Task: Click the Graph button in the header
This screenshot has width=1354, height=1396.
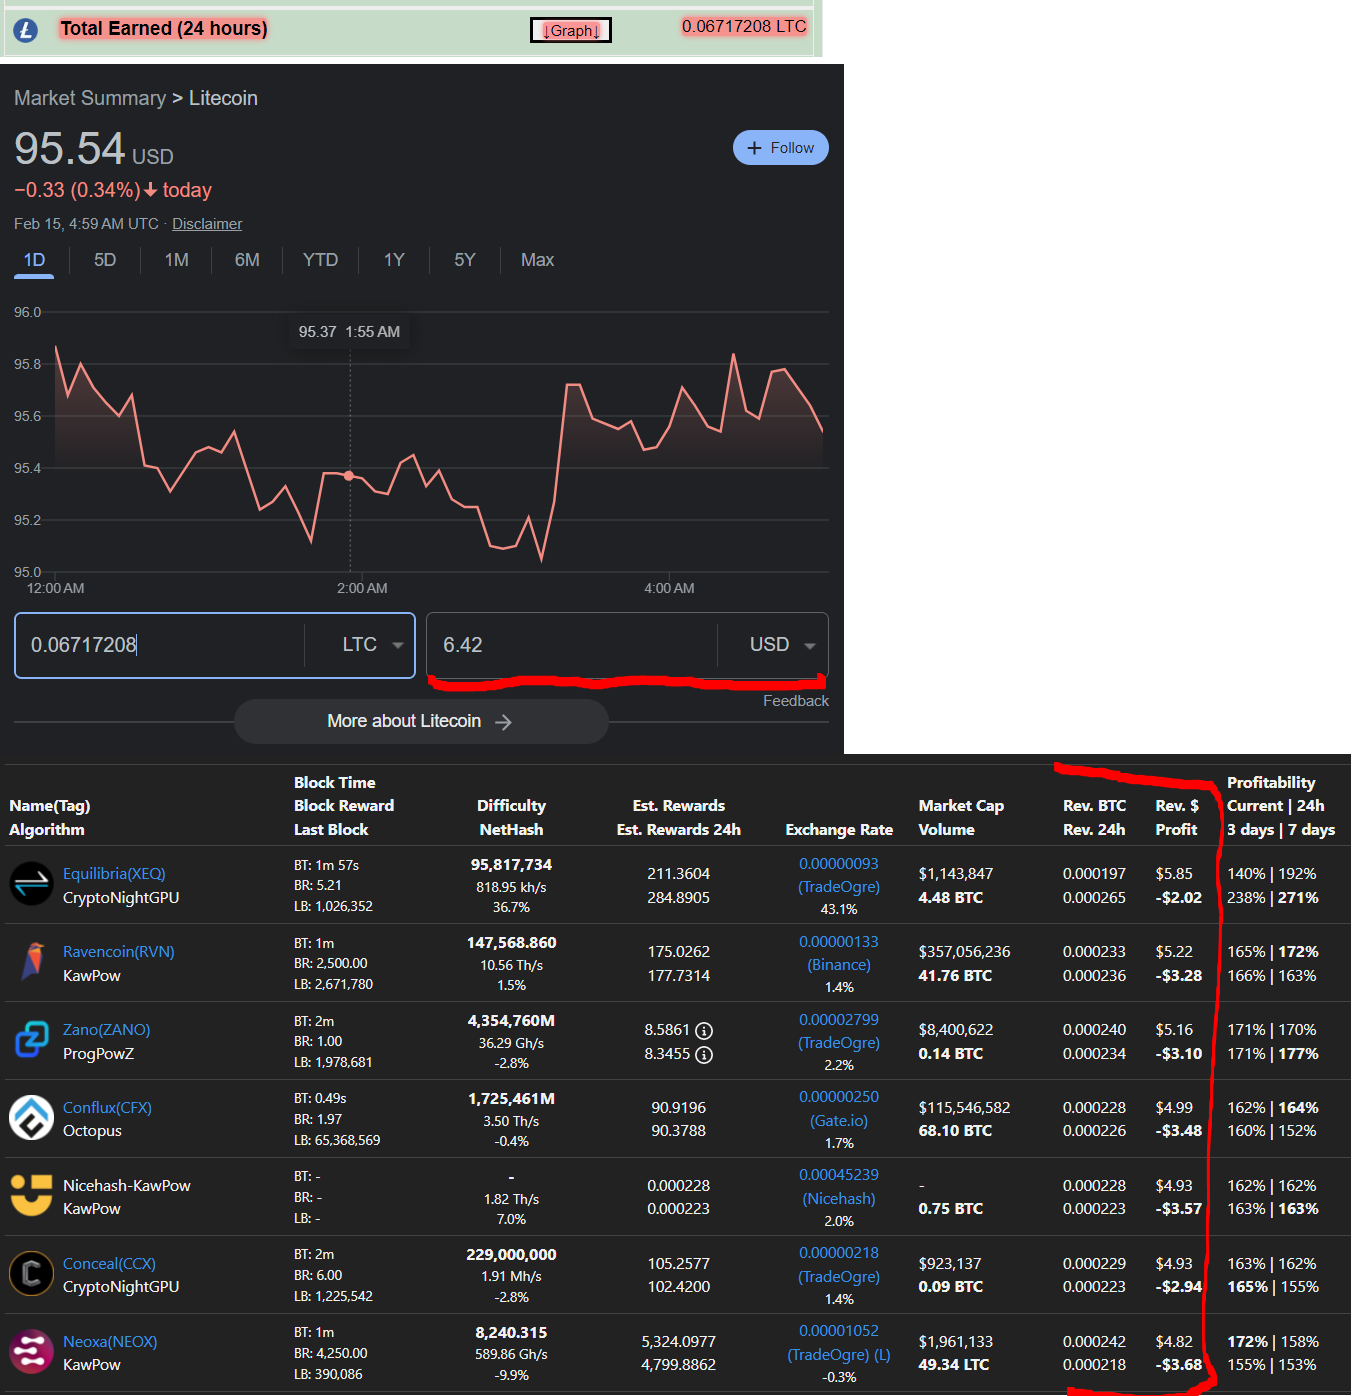Action: point(570,30)
